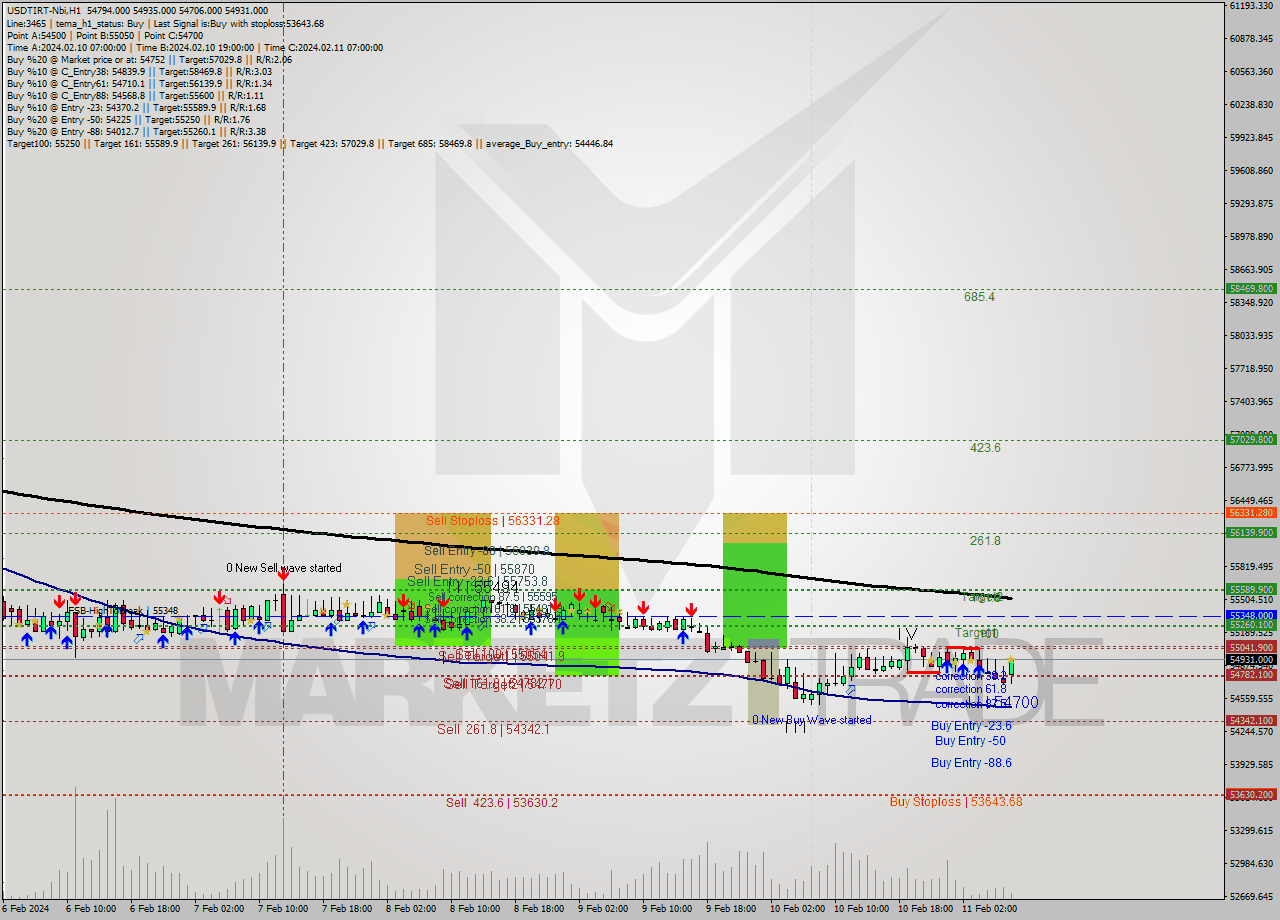Click the green 55589.900 price tag
Screen dimensions: 1280x920
[1251, 590]
